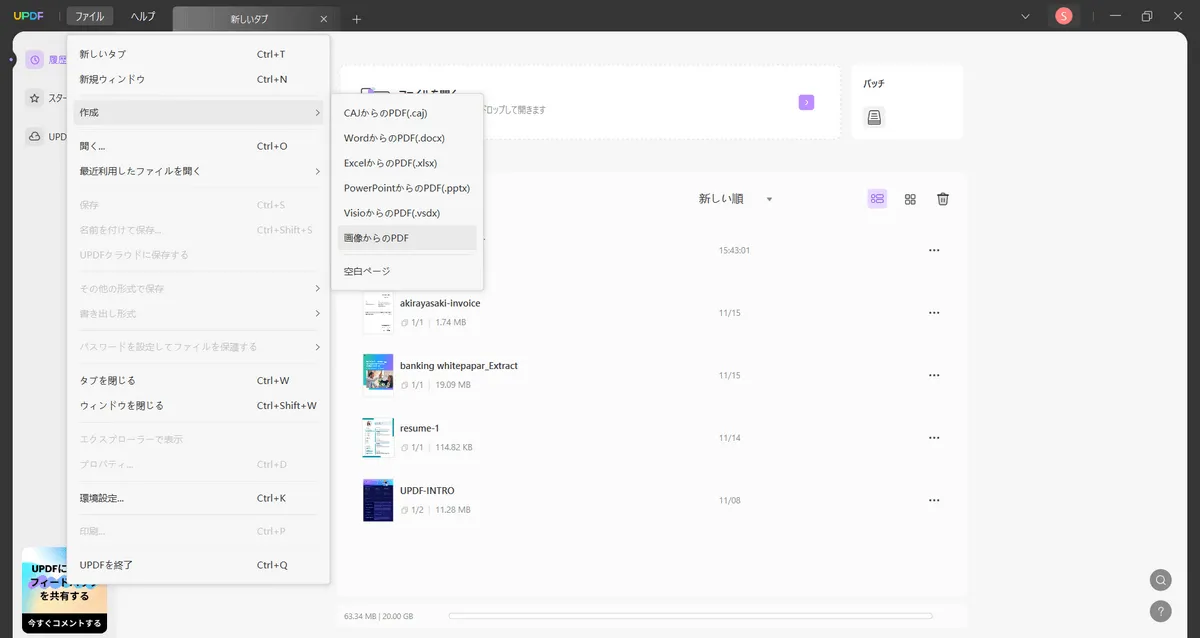The width and height of the screenshot is (1200, 638).
Task: Add a new tab with plus icon
Action: 357,19
